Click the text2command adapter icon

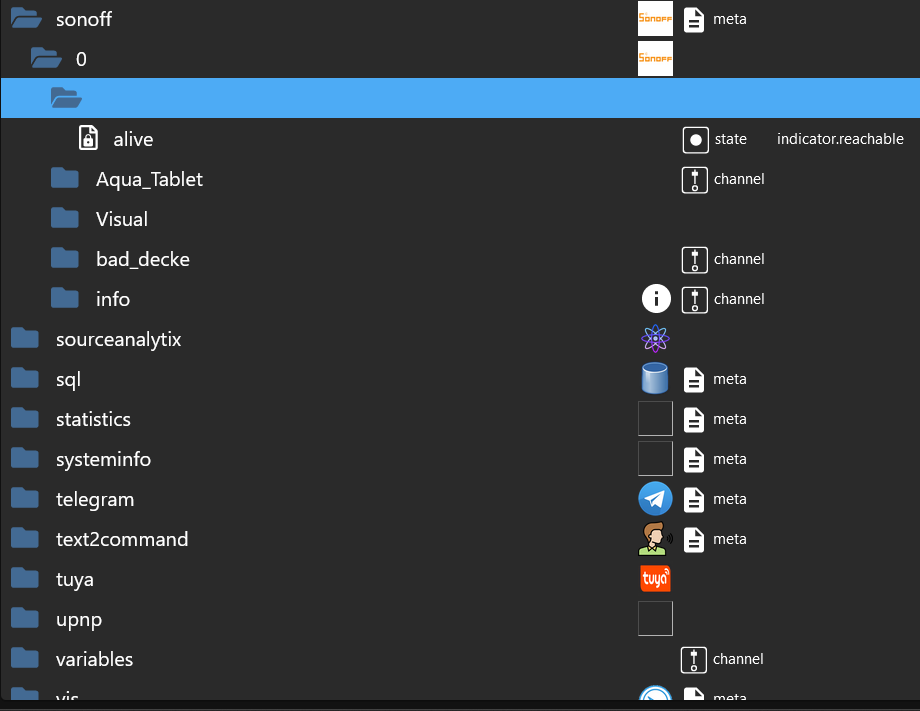(x=655, y=539)
